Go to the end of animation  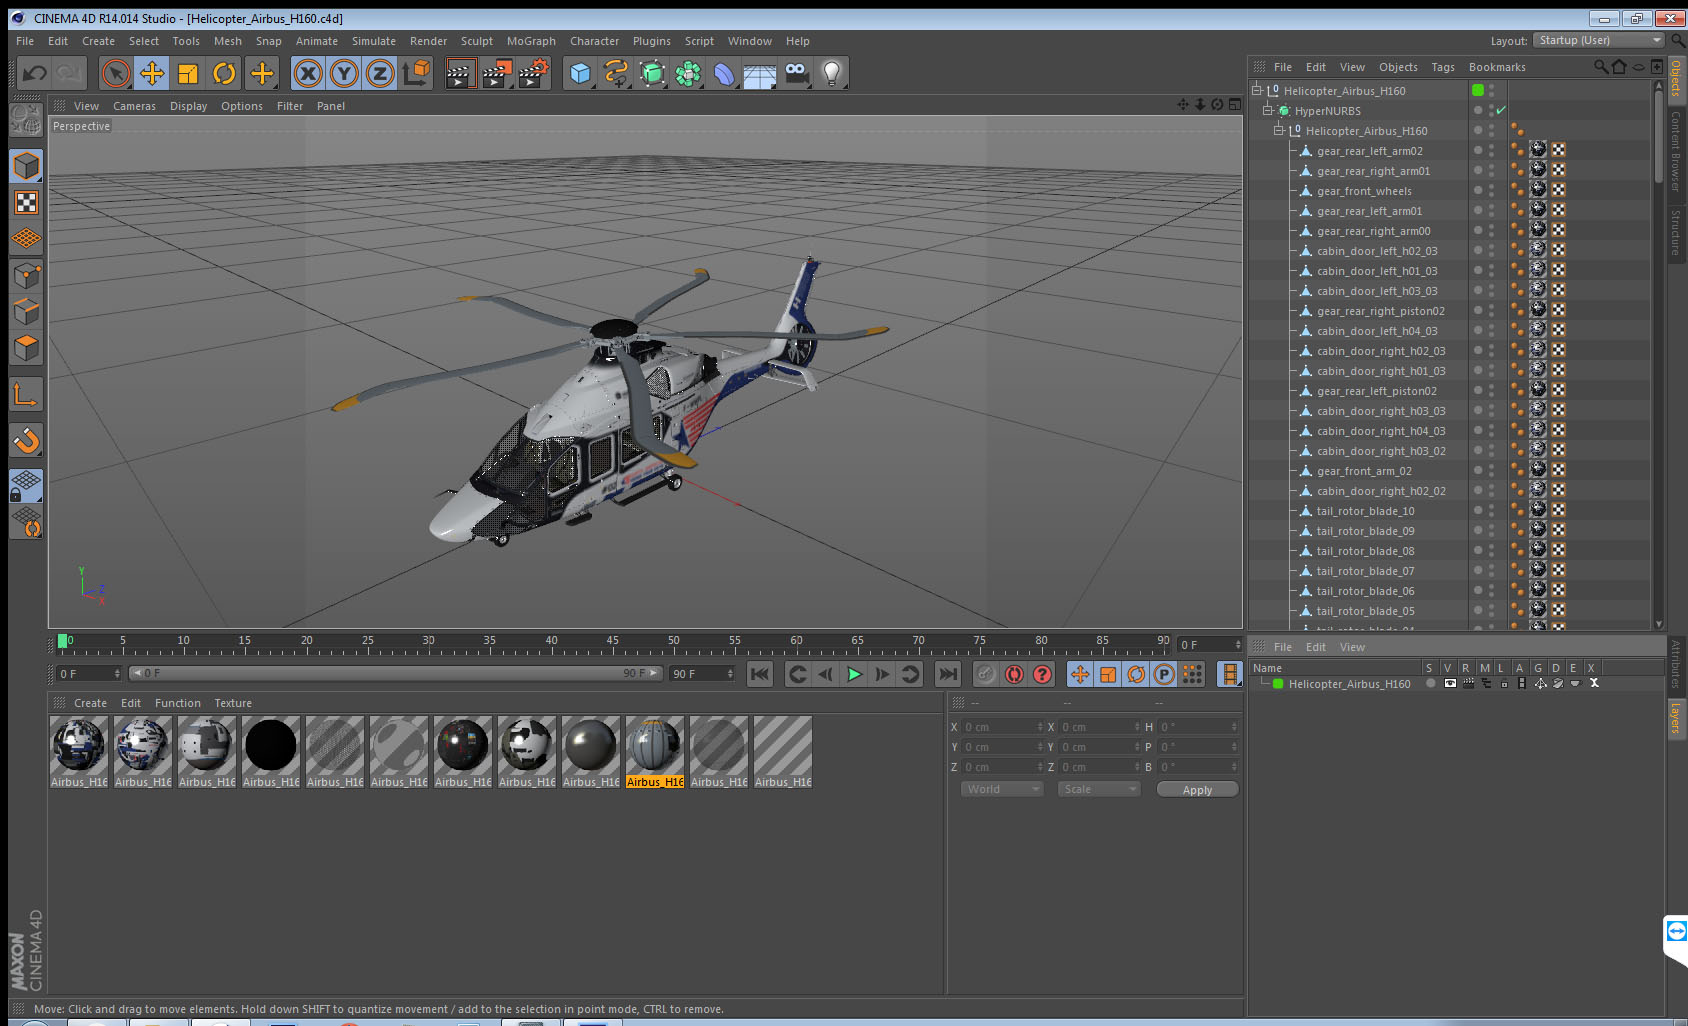coord(948,674)
